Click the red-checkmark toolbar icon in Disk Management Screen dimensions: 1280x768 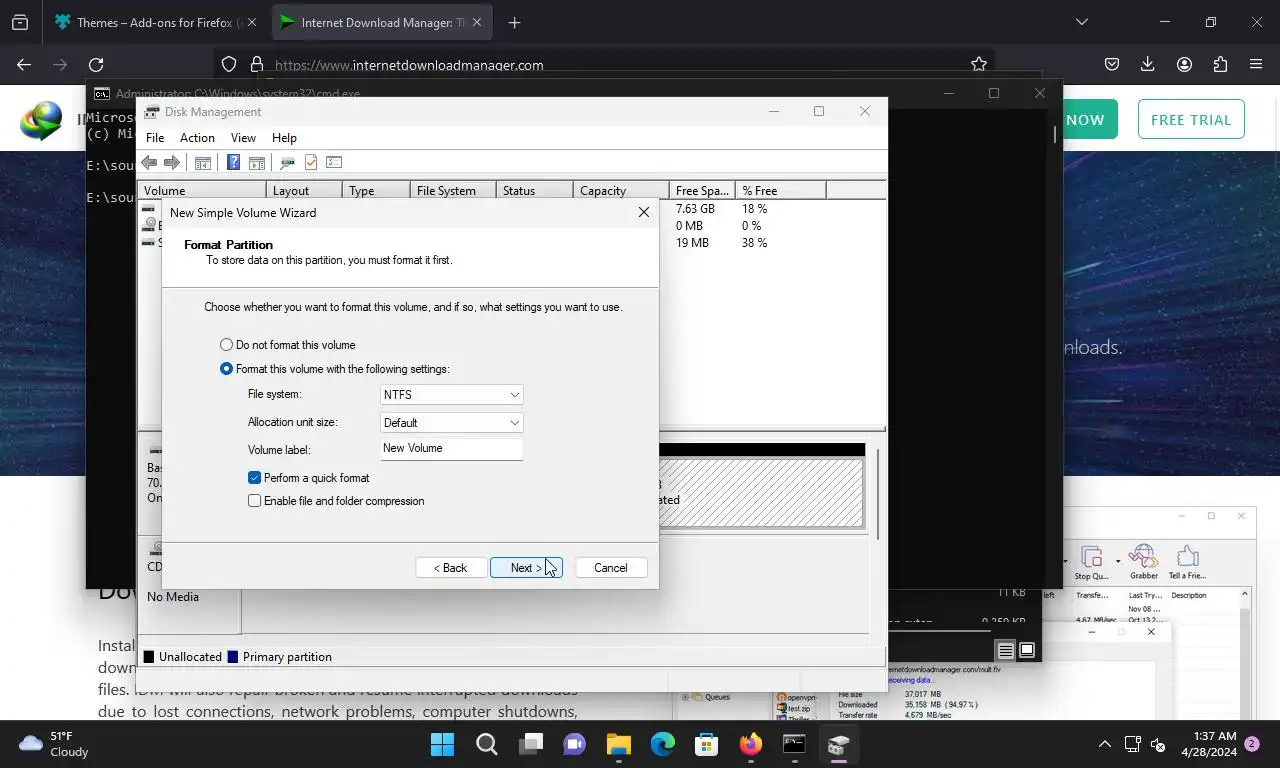coord(311,162)
